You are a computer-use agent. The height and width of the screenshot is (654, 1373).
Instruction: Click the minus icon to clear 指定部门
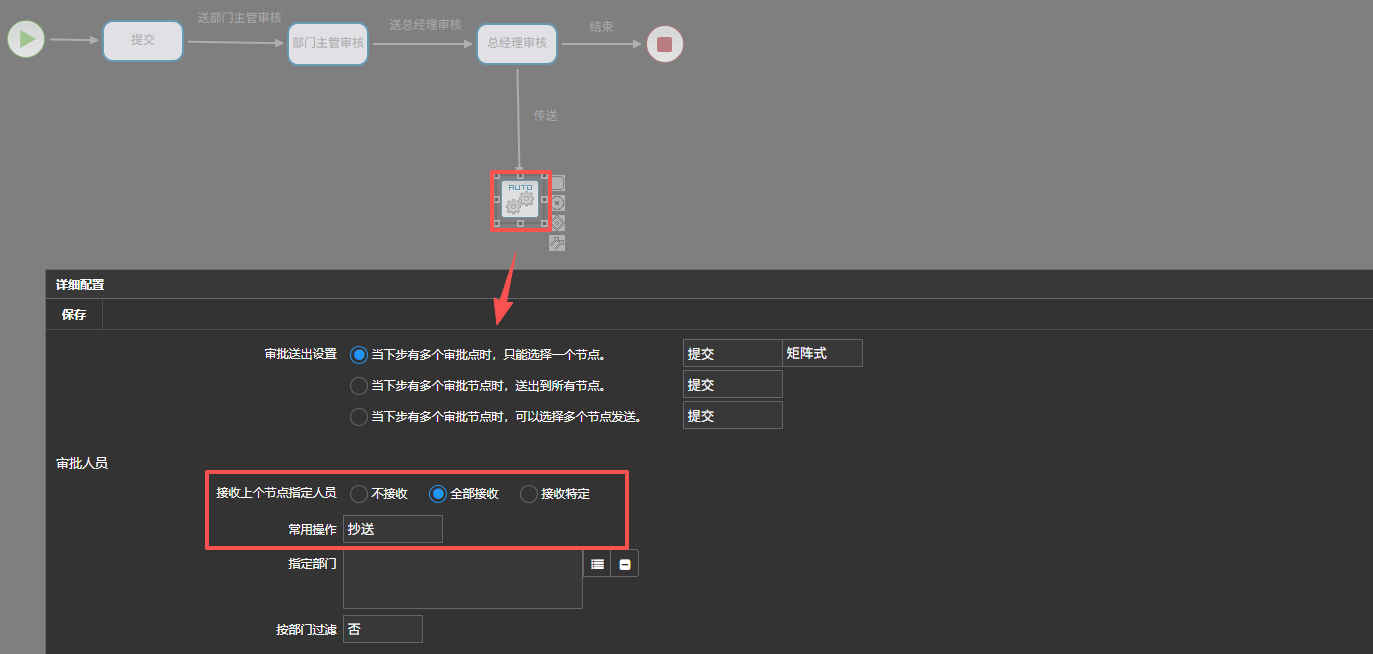point(625,564)
